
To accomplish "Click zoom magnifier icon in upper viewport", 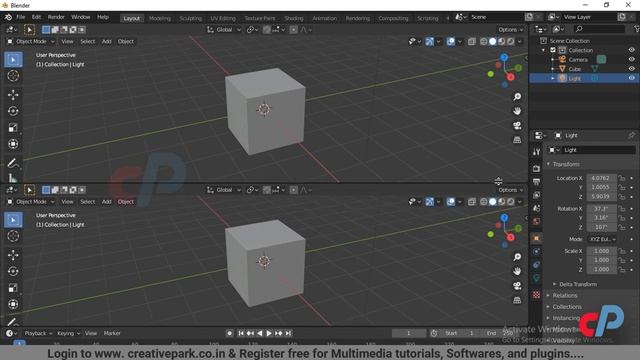I will pyautogui.click(x=517, y=97).
